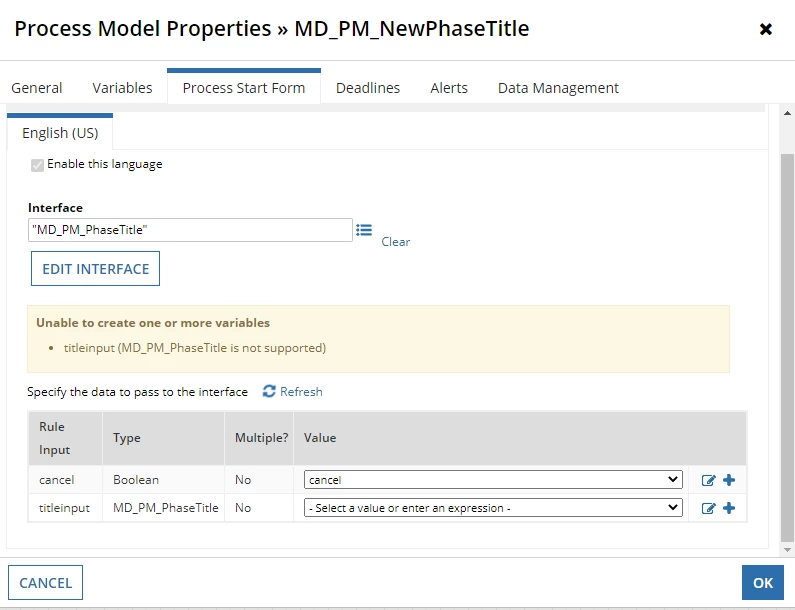Image resolution: width=795 pixels, height=610 pixels.
Task: Confirm with the OK button
Action: [x=763, y=583]
